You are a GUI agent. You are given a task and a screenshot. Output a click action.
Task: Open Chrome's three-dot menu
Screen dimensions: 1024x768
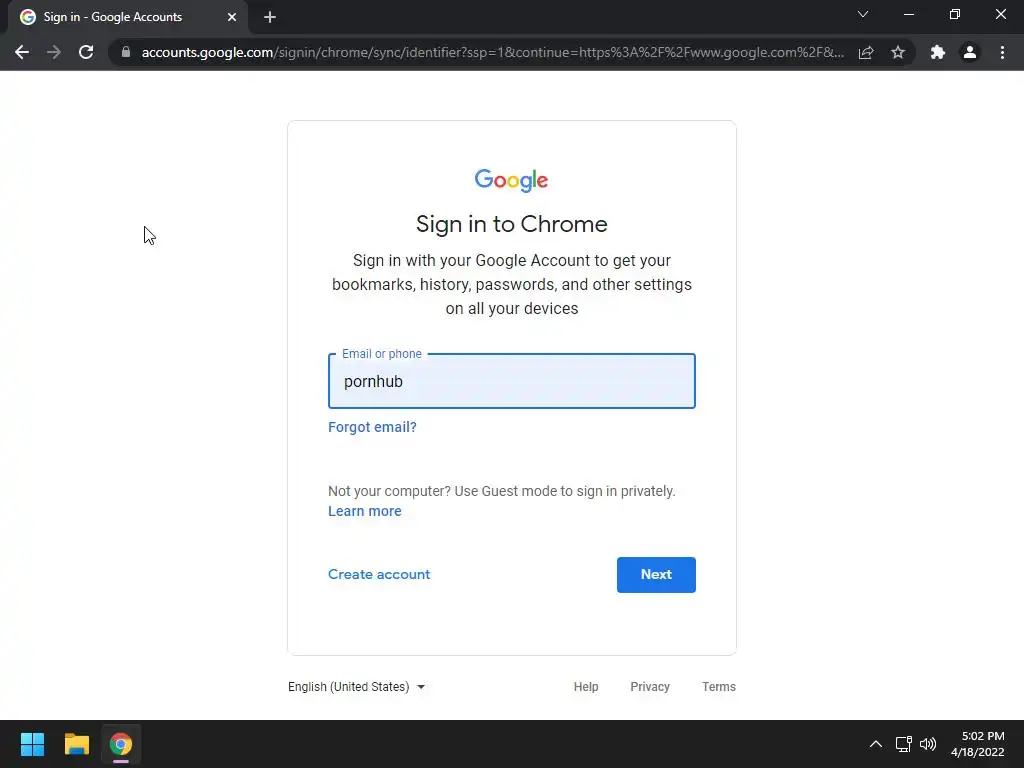pyautogui.click(x=1002, y=52)
